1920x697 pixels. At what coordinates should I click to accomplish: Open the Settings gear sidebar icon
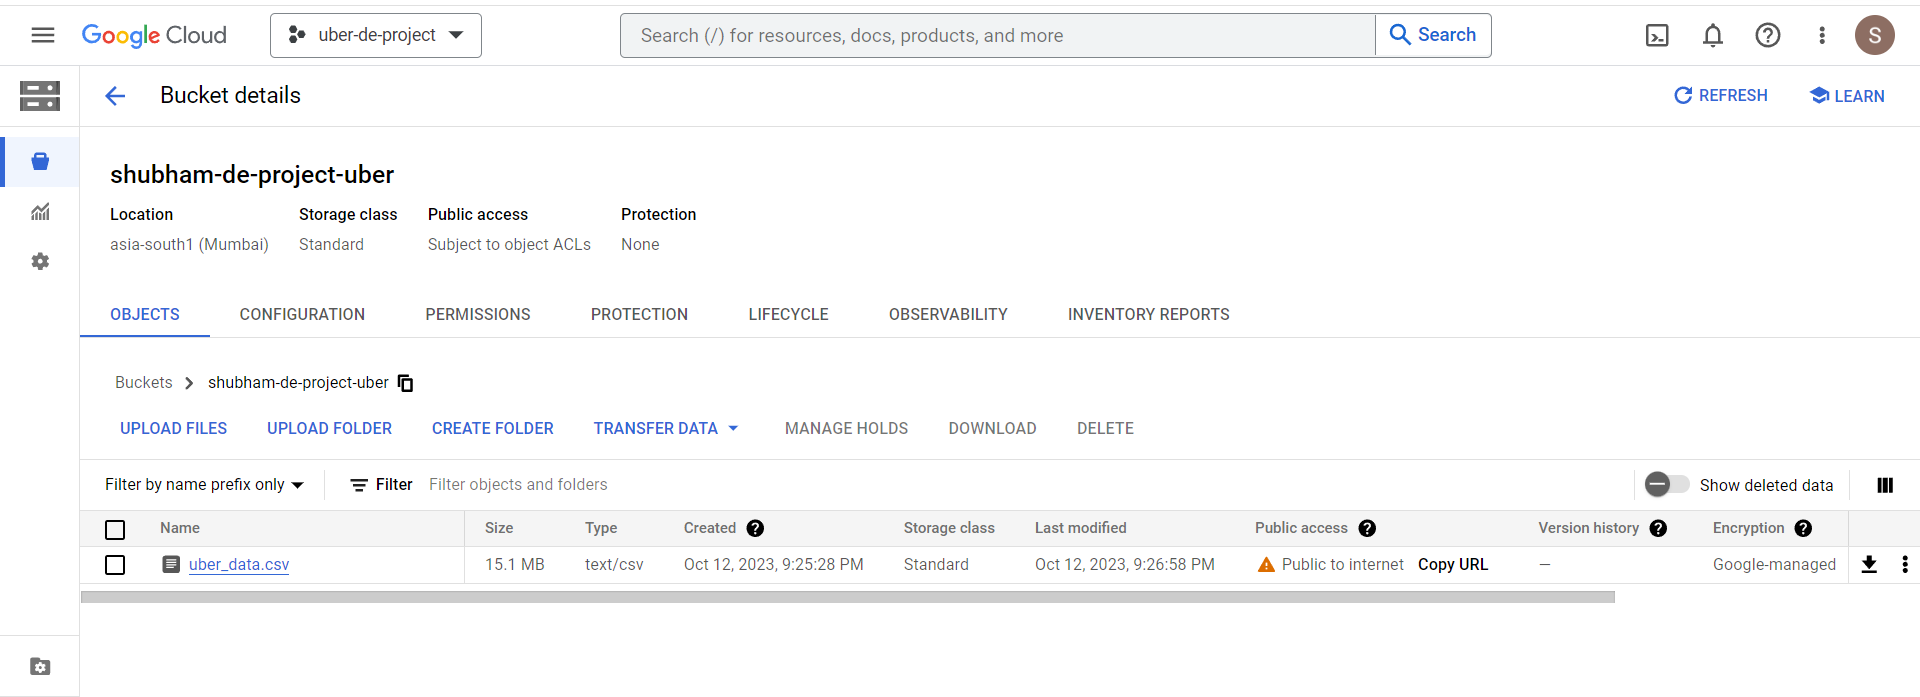point(40,261)
